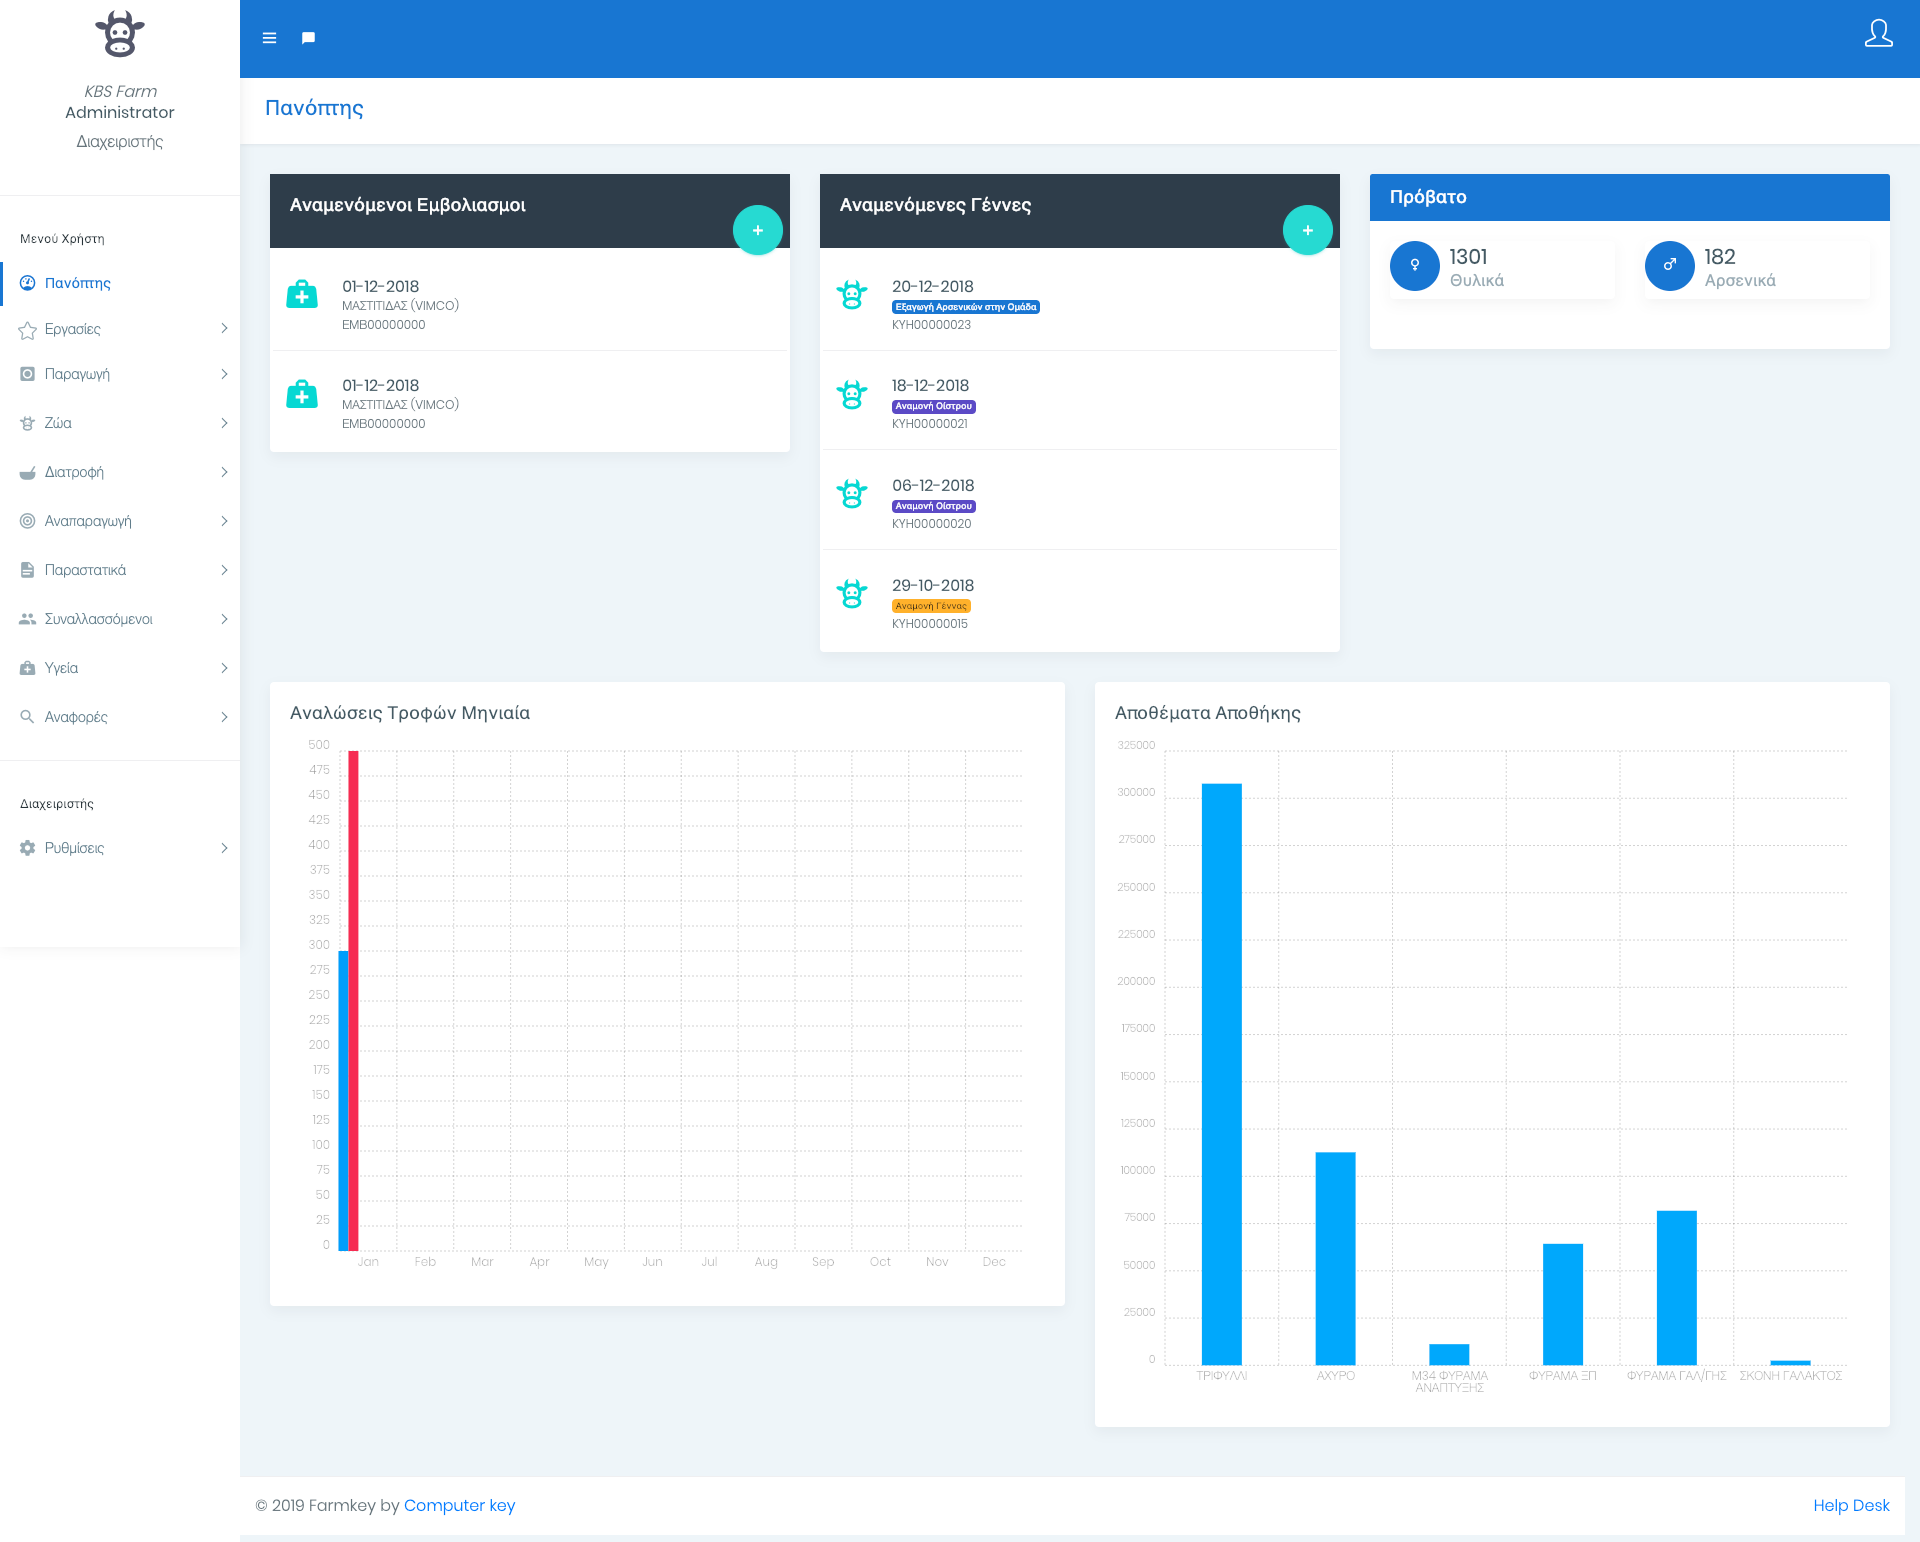Open the Computer key link

tap(459, 1505)
